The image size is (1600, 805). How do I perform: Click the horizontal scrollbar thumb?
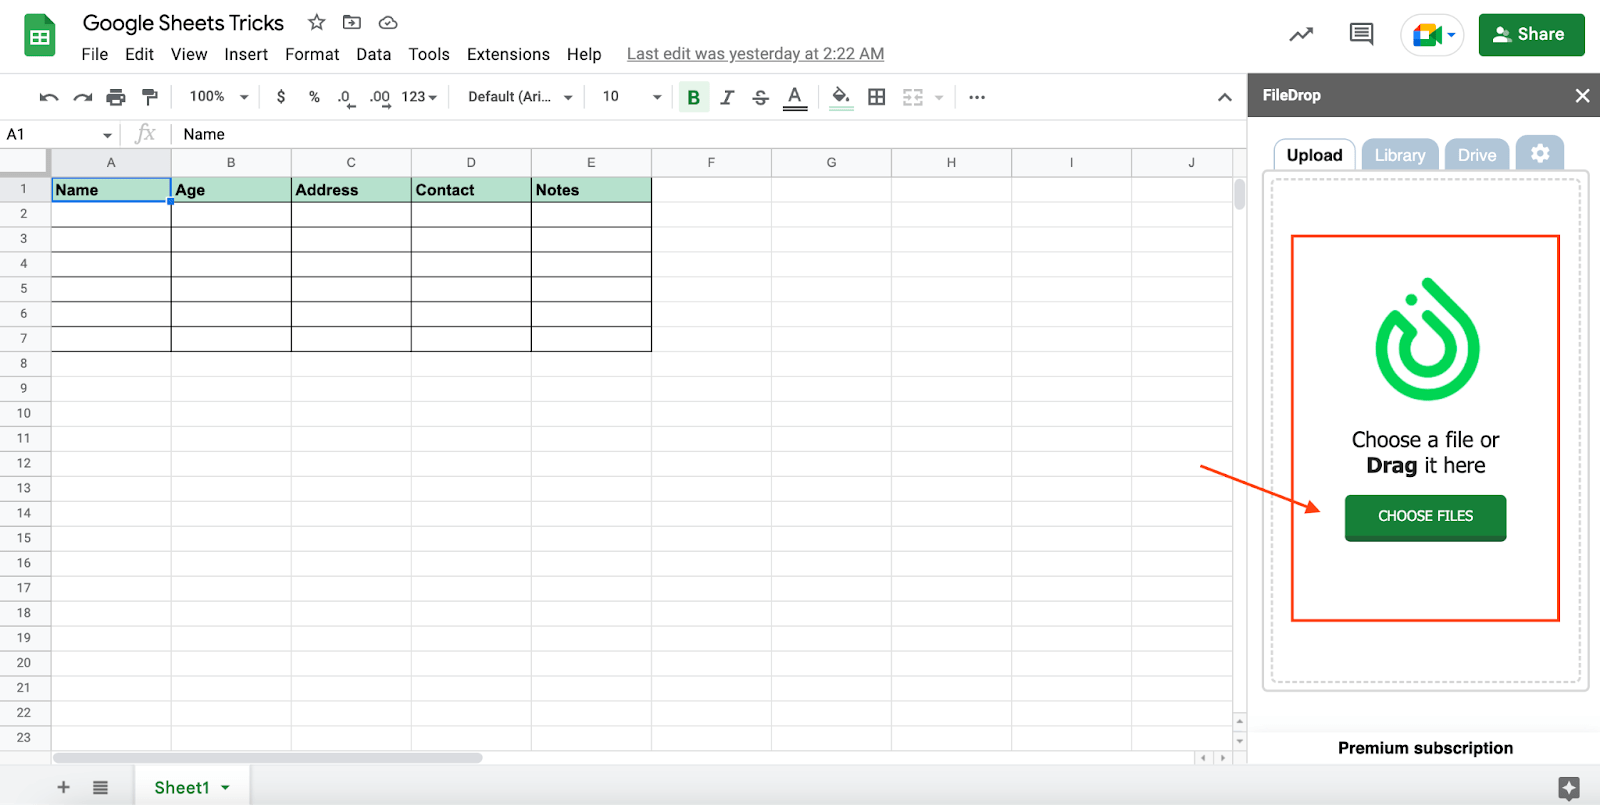click(268, 758)
